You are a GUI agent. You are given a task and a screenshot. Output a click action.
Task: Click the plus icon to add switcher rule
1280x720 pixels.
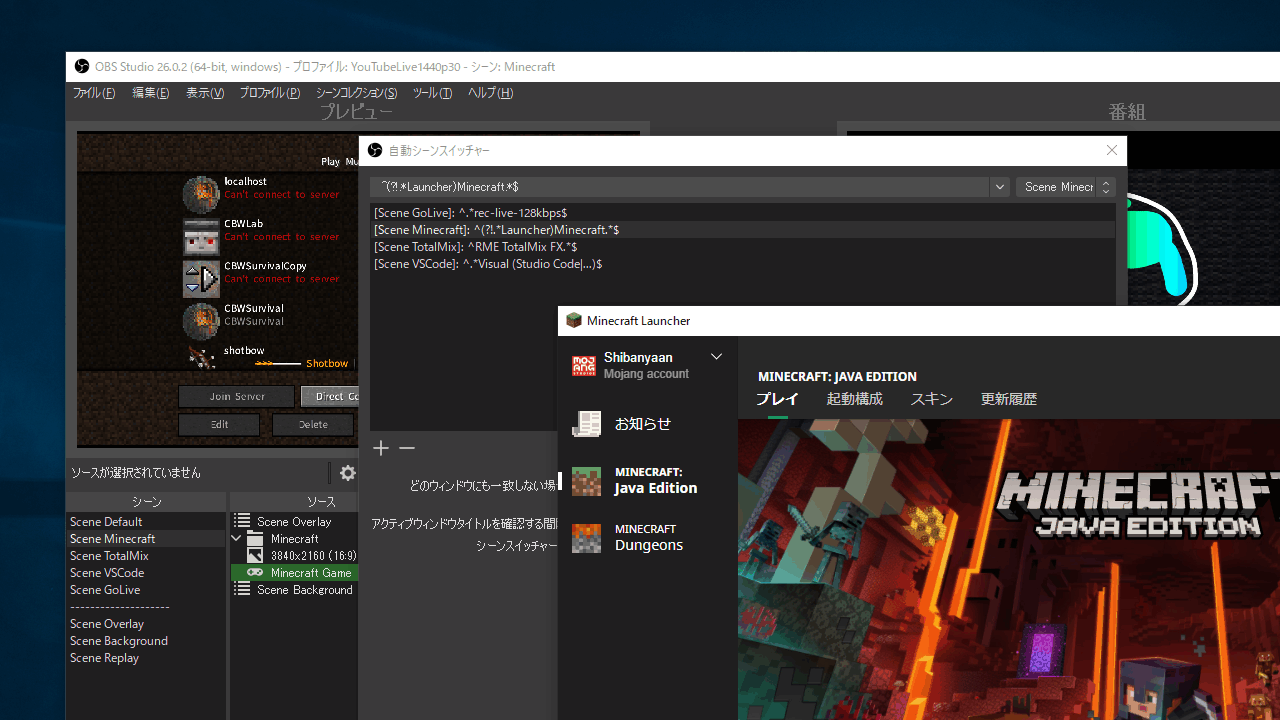pyautogui.click(x=381, y=448)
